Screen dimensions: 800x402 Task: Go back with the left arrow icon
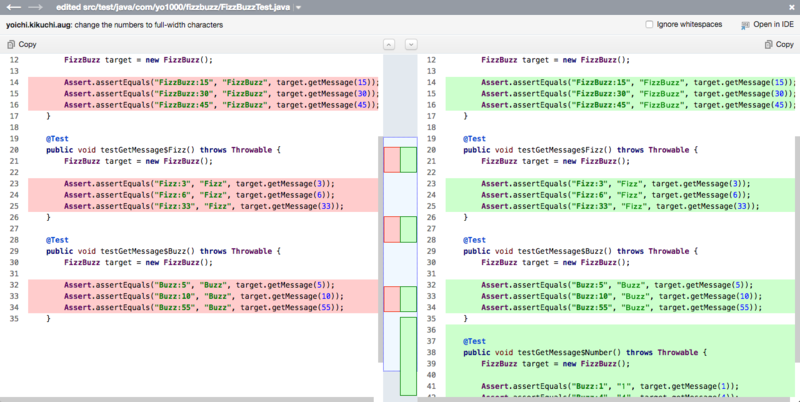(13, 7)
